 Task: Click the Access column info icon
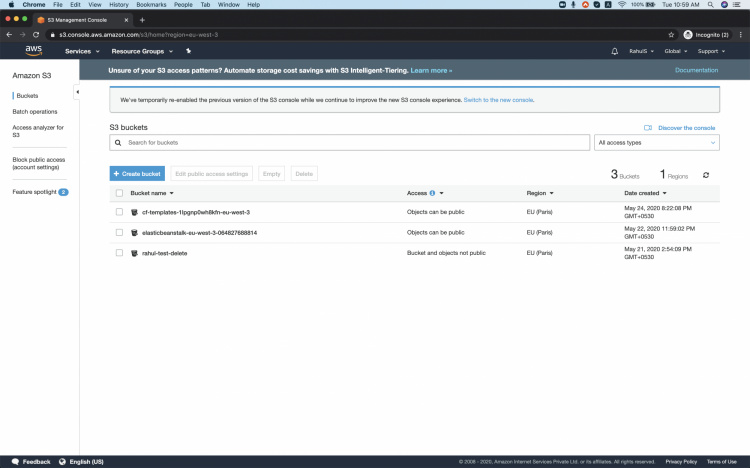coord(432,193)
